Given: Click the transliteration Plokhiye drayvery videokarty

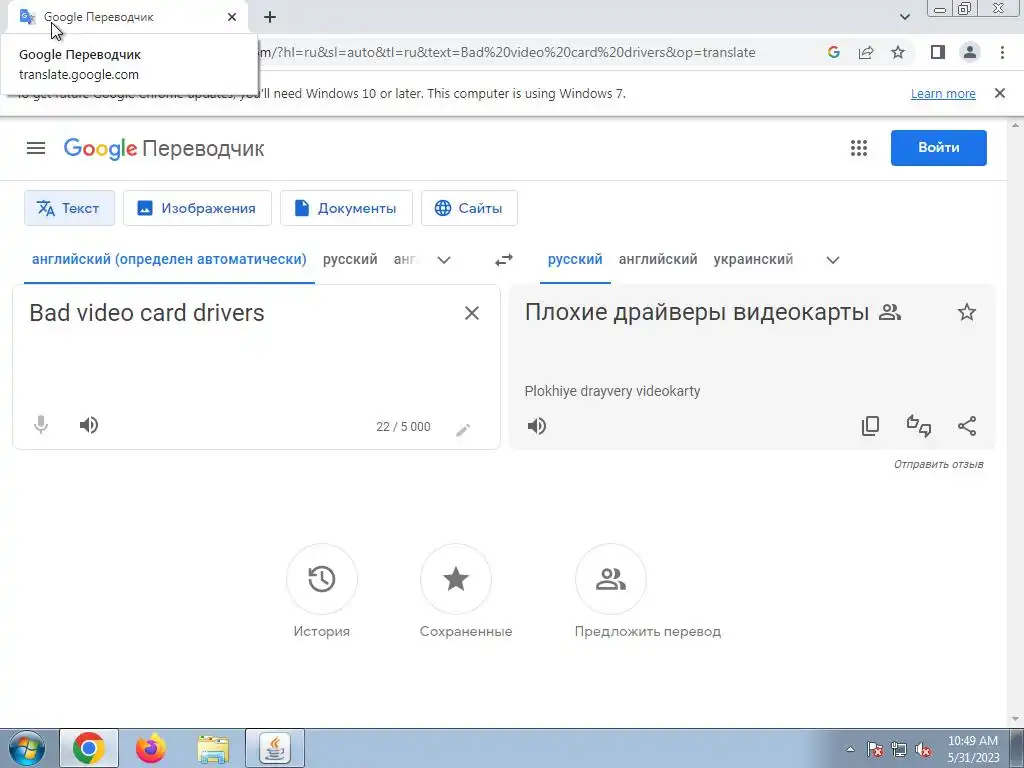Looking at the screenshot, I should click(612, 391).
